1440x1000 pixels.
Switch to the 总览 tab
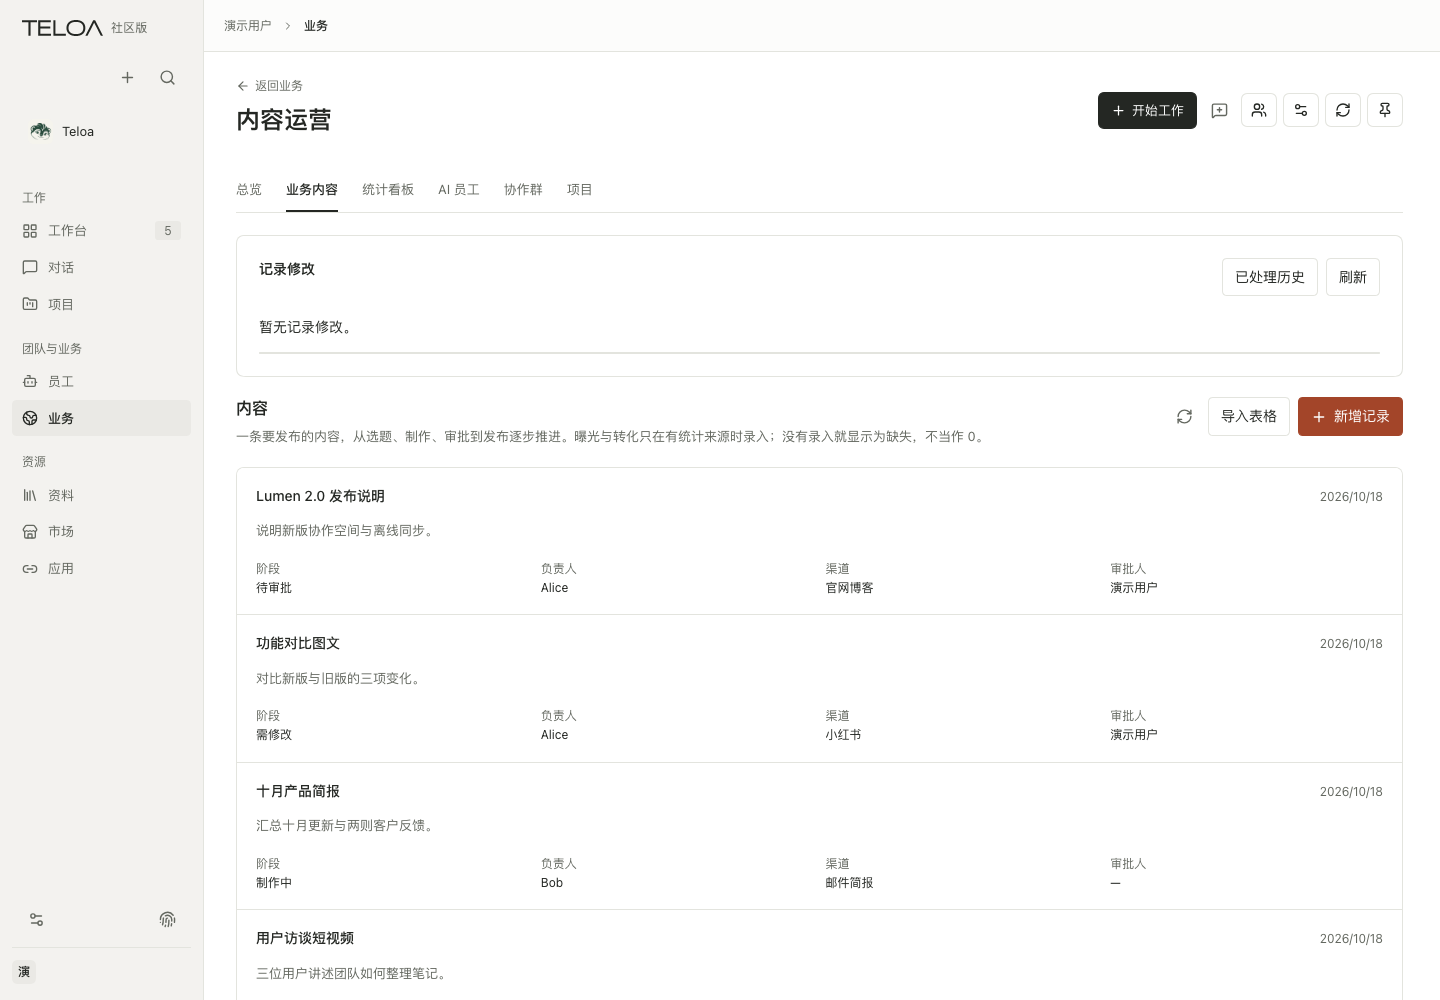click(x=249, y=190)
